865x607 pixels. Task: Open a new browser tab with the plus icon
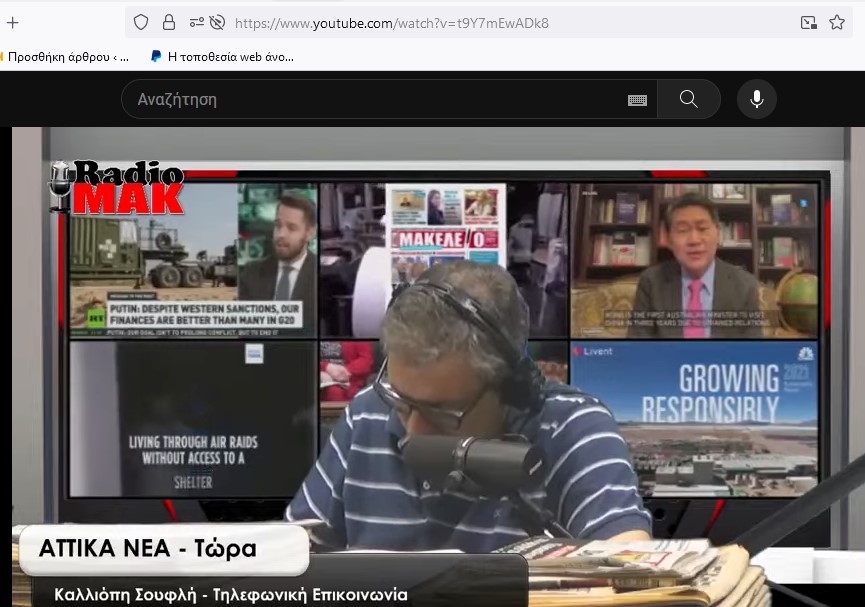[x=13, y=23]
